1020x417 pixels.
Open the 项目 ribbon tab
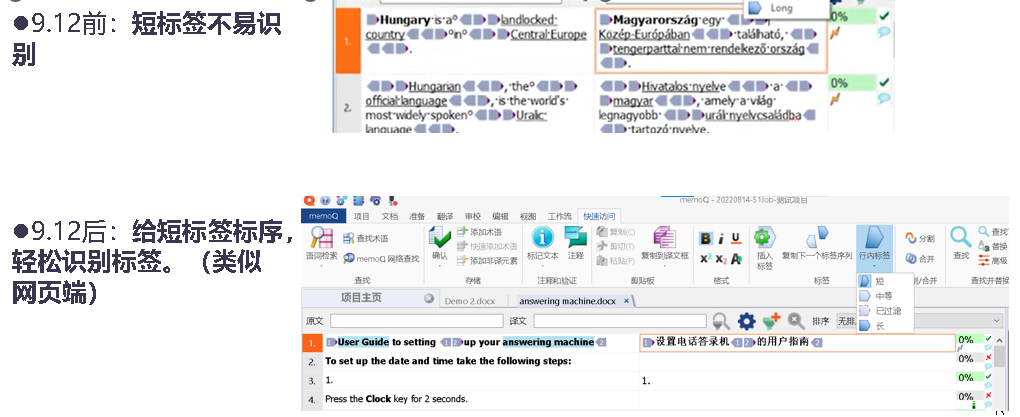pyautogui.click(x=361, y=216)
